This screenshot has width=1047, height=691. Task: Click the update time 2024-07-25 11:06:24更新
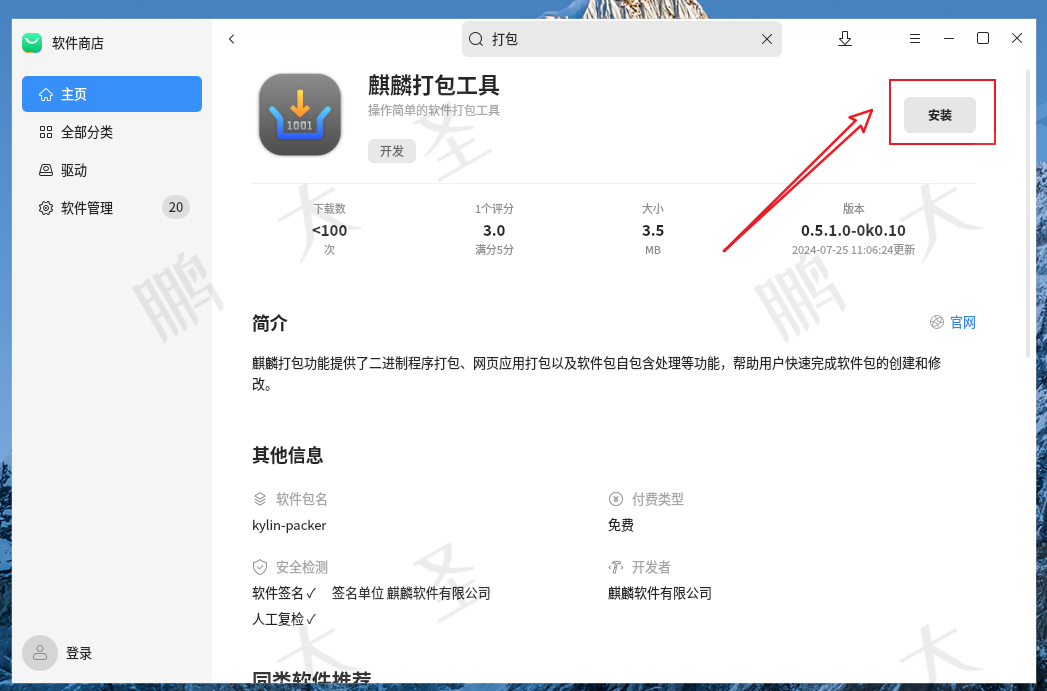853,250
